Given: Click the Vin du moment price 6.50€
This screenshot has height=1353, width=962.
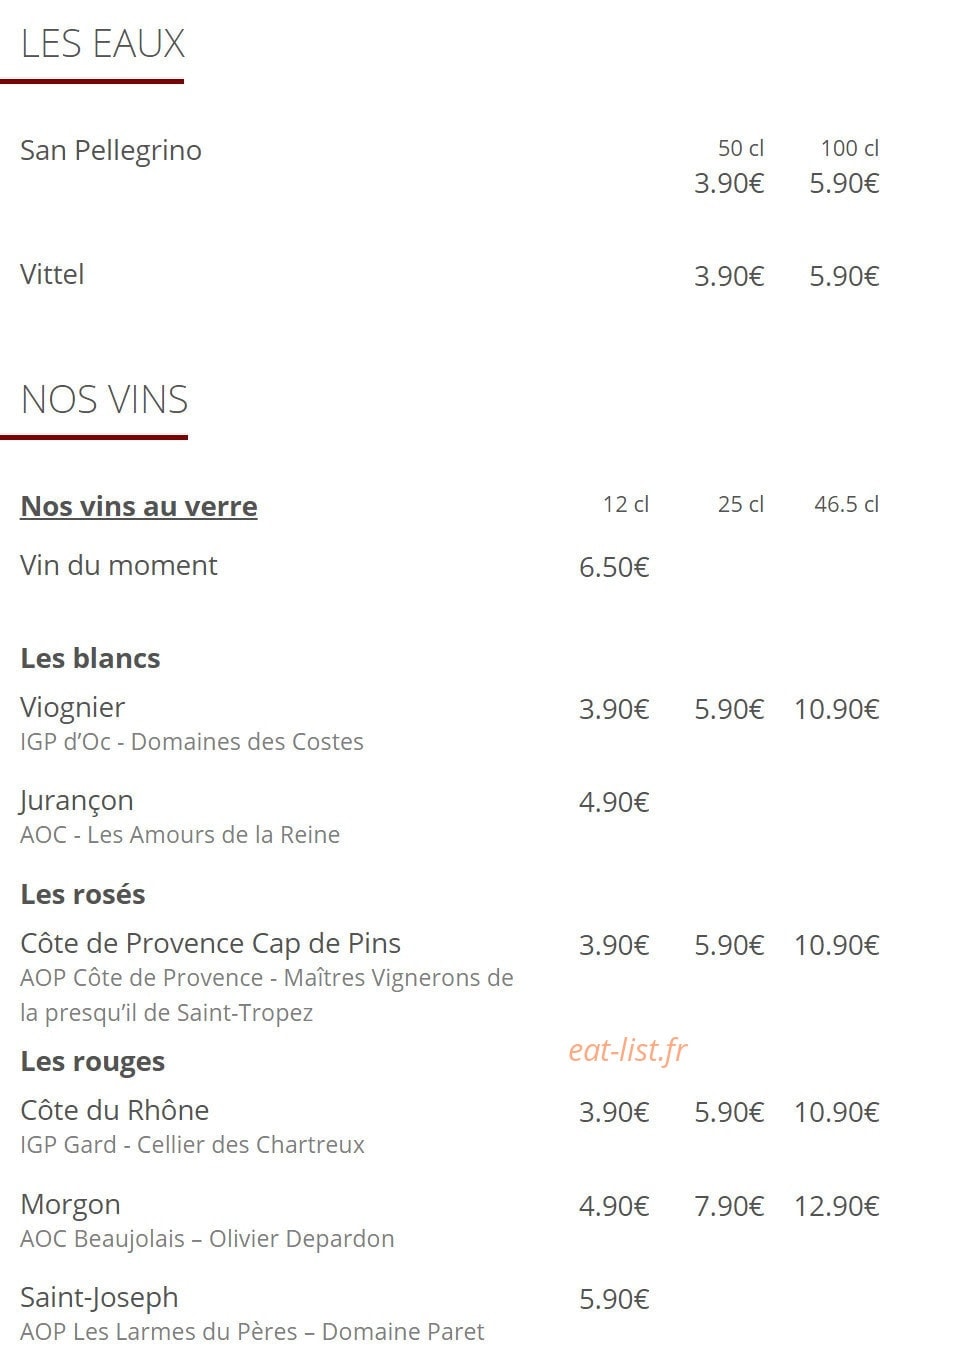Looking at the screenshot, I should (614, 567).
